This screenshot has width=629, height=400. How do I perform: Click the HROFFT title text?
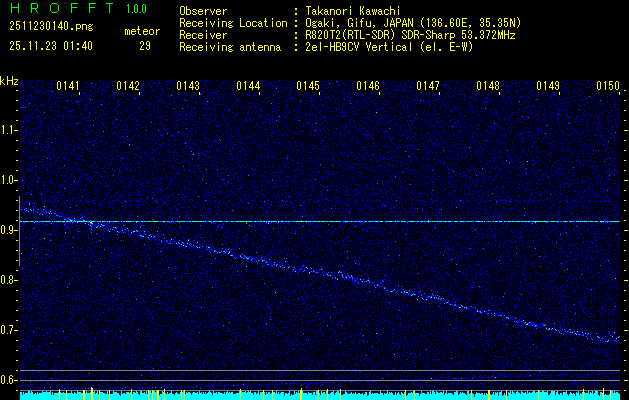coord(59,9)
